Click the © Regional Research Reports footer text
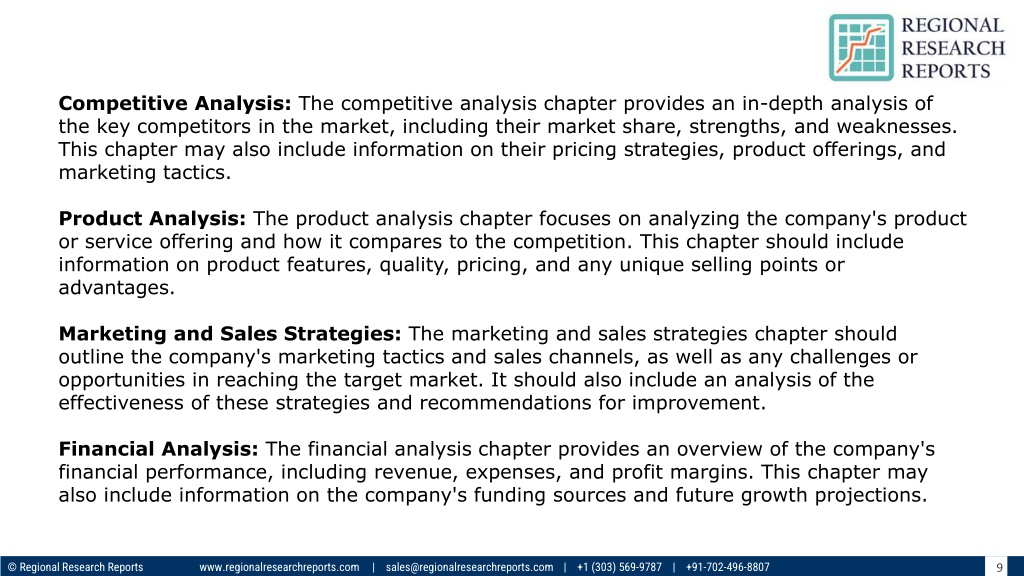 (x=75, y=567)
